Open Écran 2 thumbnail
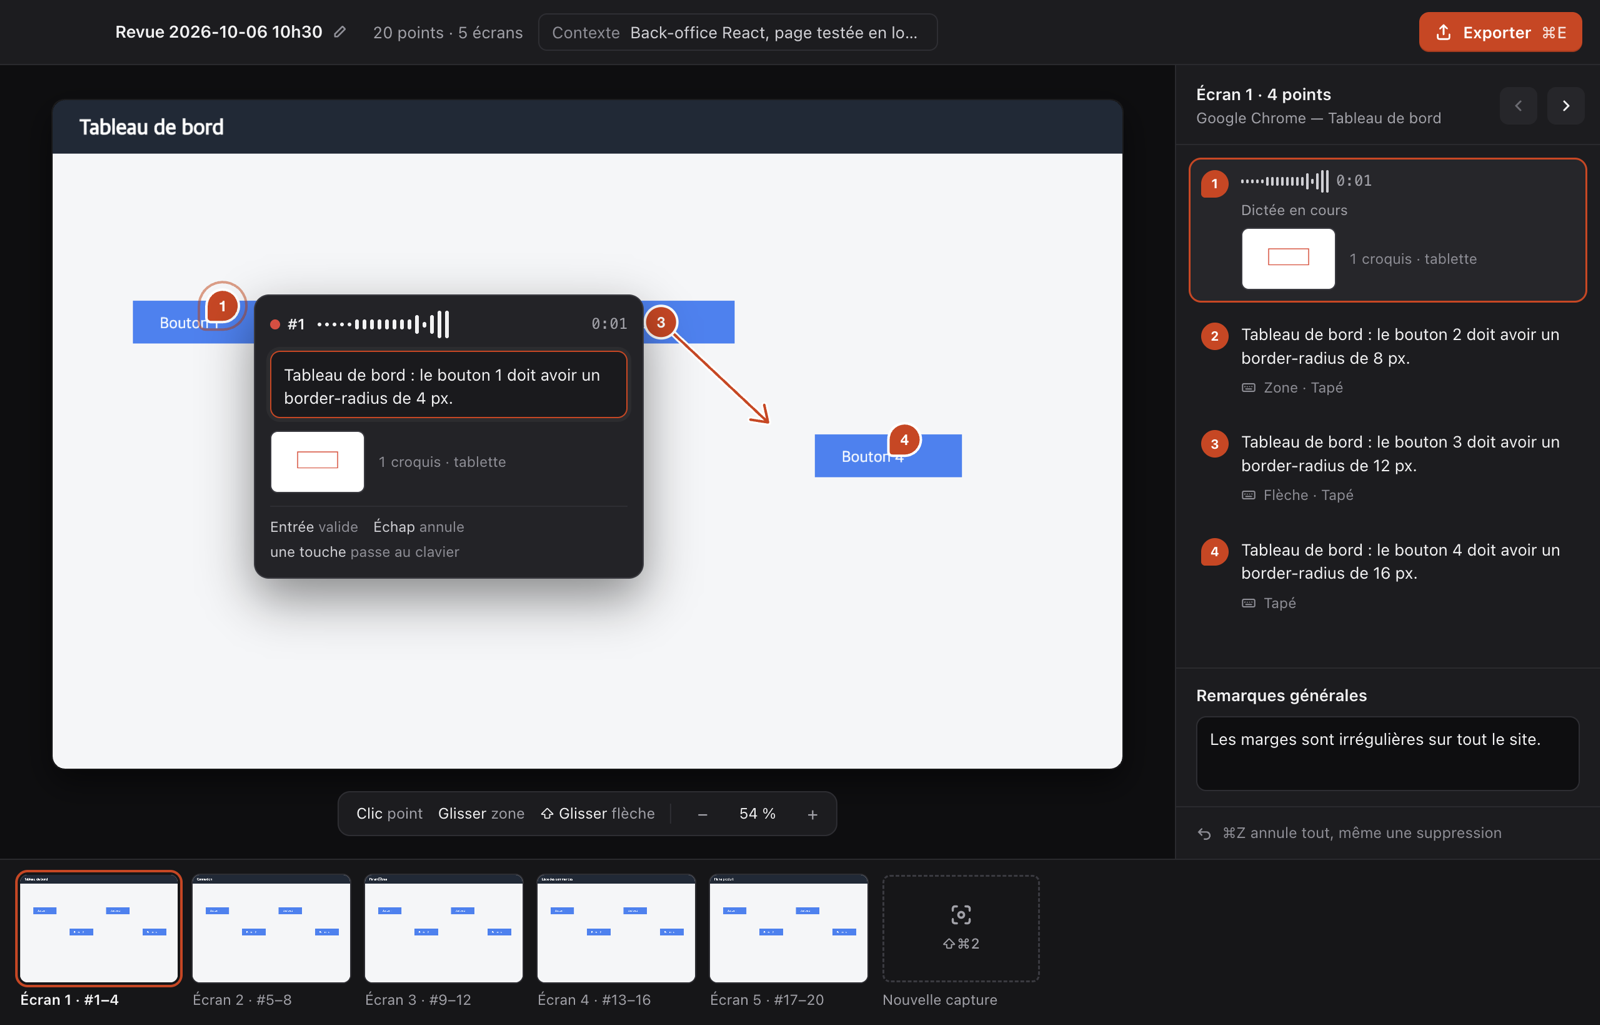 (x=271, y=928)
